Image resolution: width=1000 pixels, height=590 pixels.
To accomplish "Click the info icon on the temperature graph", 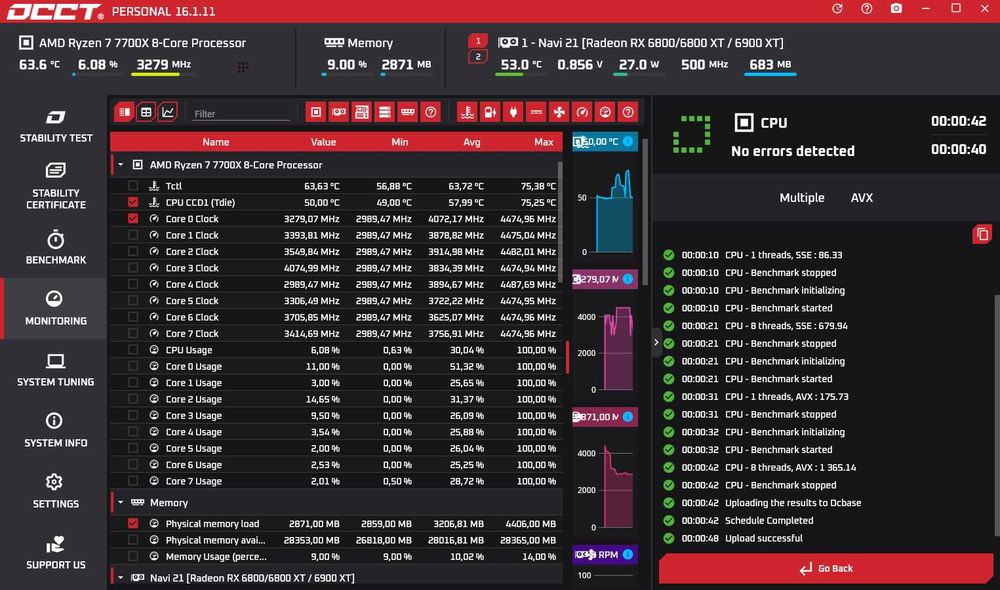I will coord(628,142).
